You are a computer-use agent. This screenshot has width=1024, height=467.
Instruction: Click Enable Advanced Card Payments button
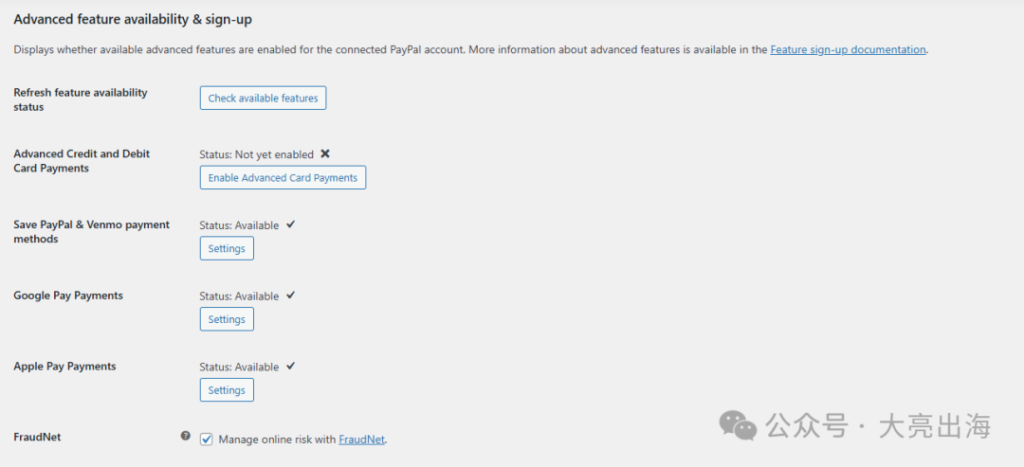point(283,178)
